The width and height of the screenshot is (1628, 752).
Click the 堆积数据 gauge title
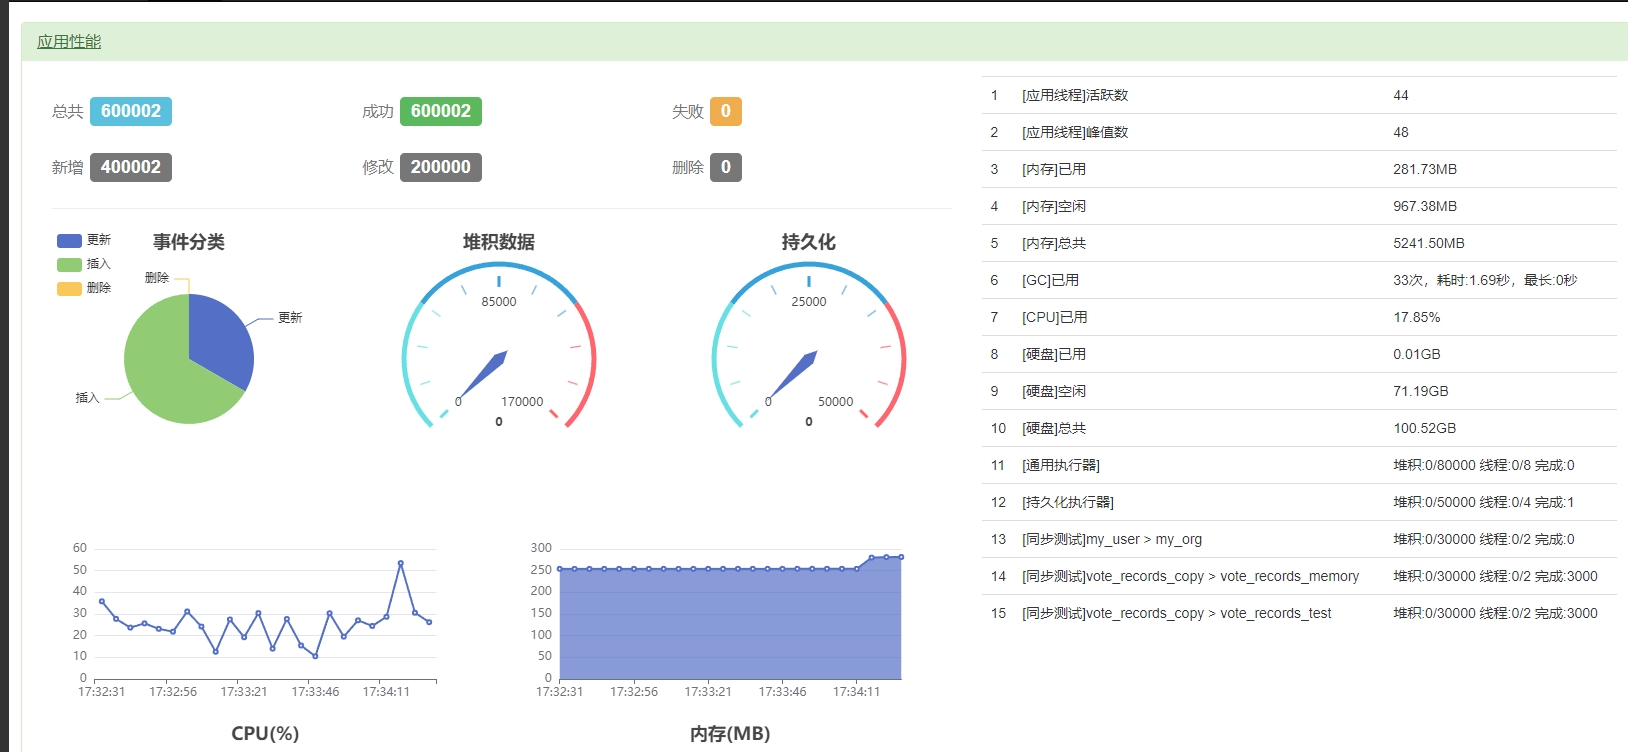[499, 242]
